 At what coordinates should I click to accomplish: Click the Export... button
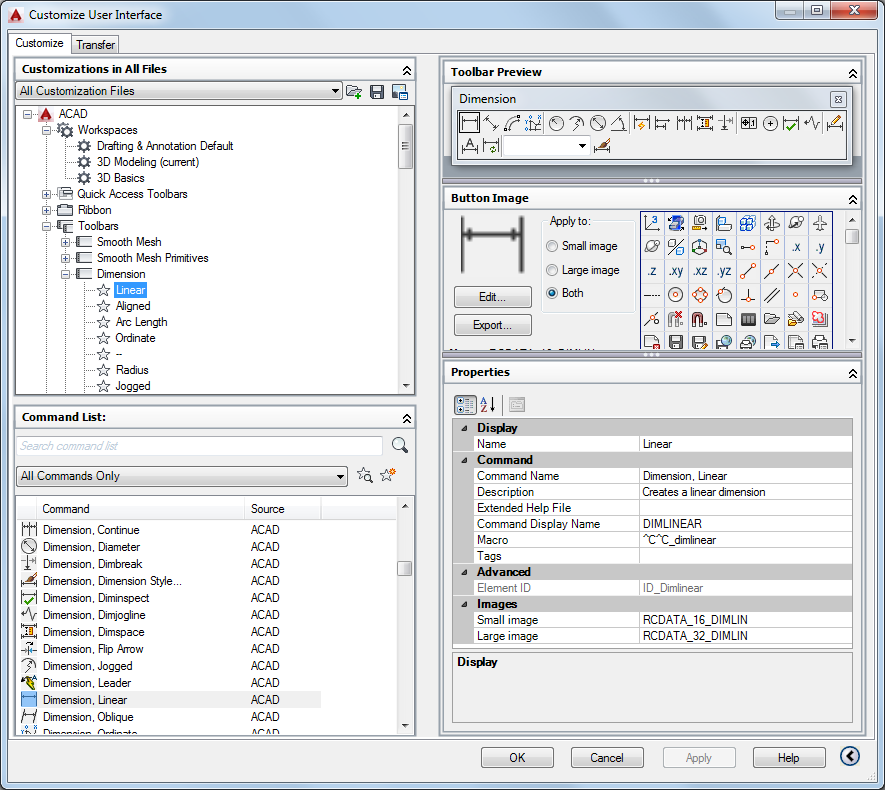tap(493, 325)
